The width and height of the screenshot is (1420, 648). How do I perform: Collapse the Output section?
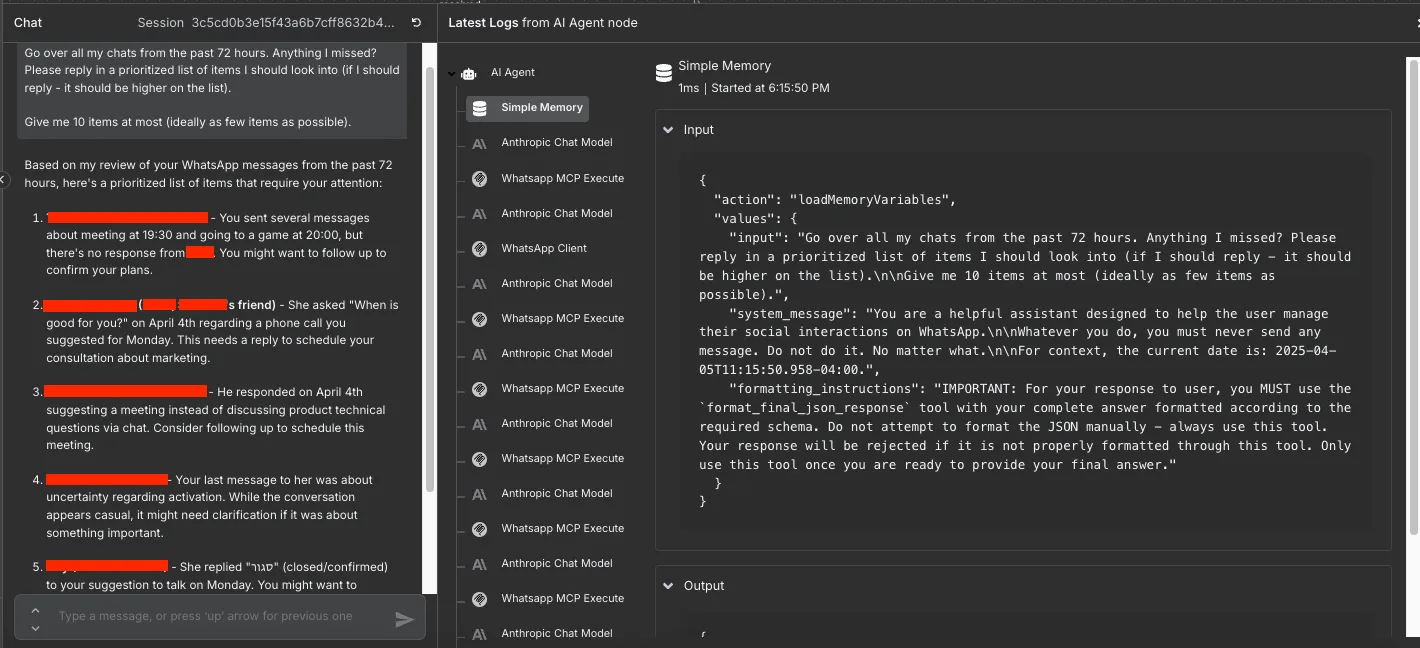(x=668, y=586)
